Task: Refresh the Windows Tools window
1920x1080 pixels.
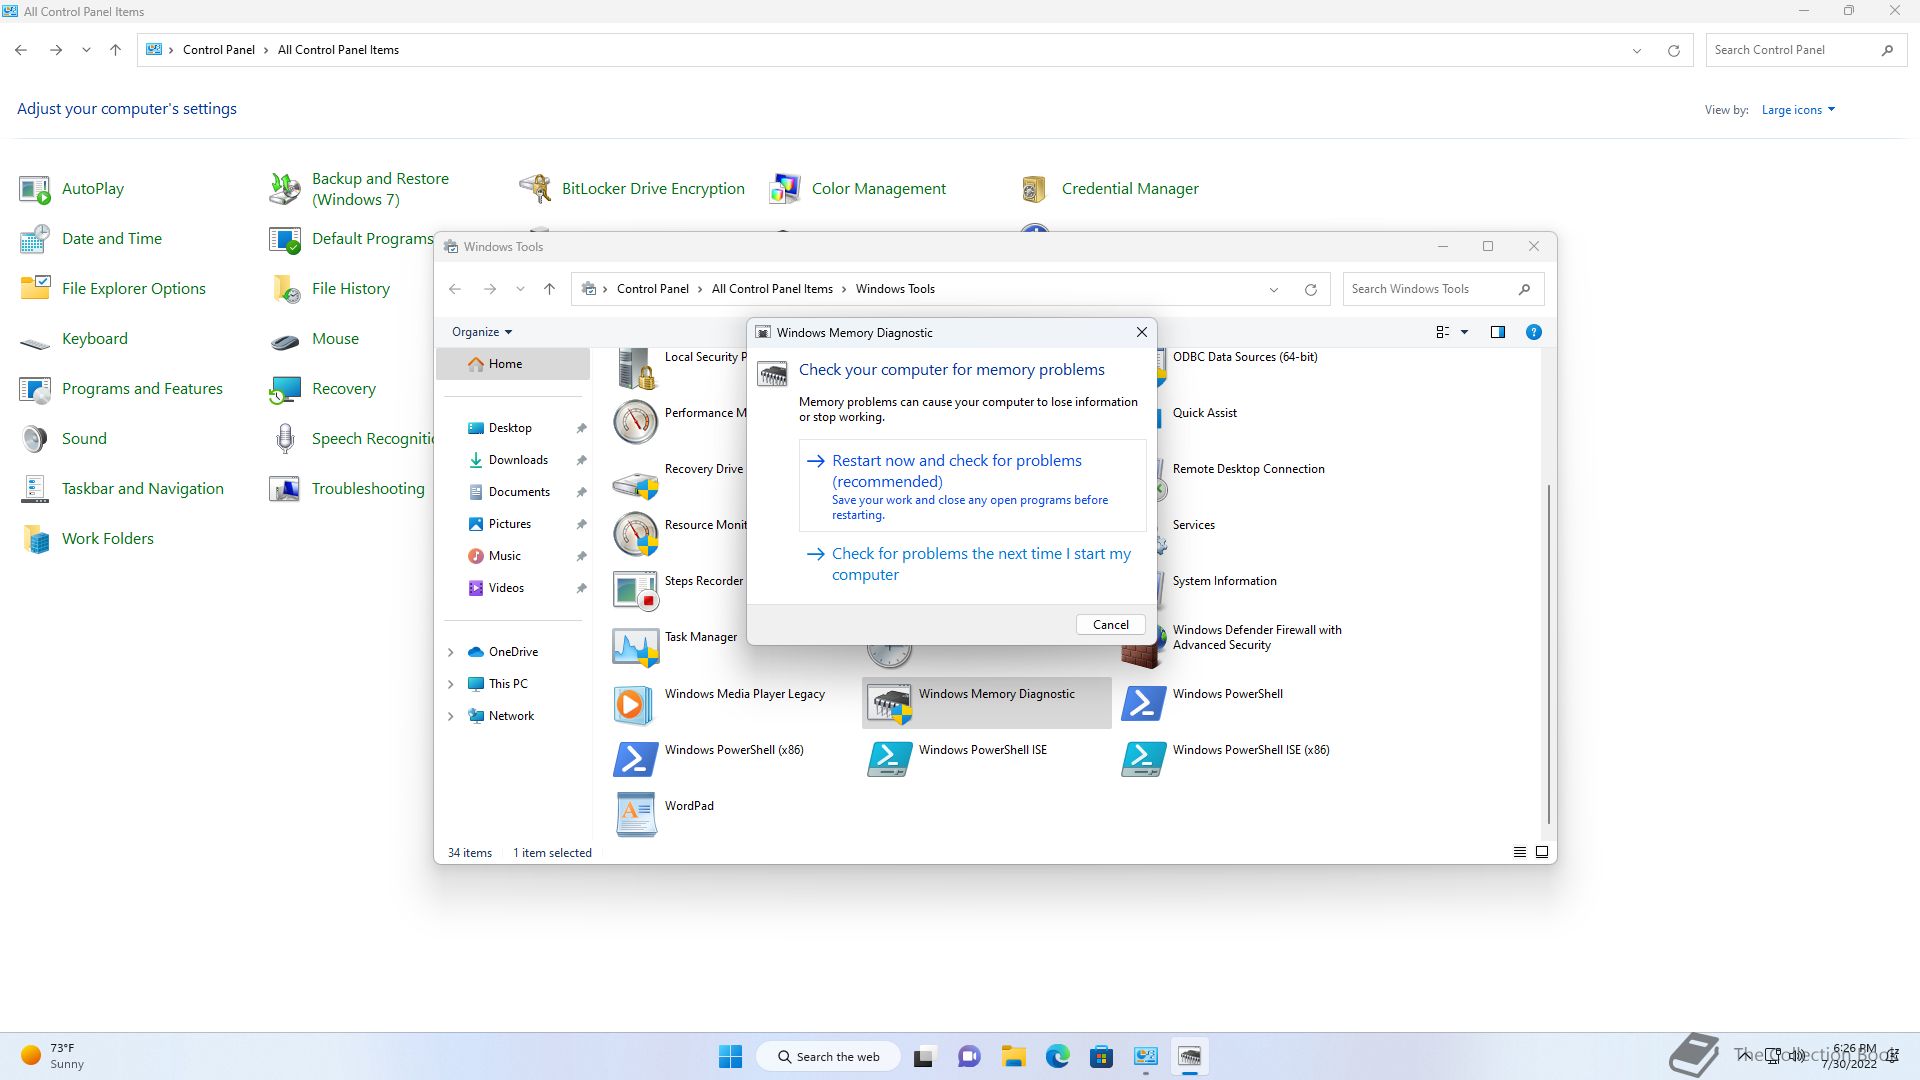Action: (x=1310, y=289)
